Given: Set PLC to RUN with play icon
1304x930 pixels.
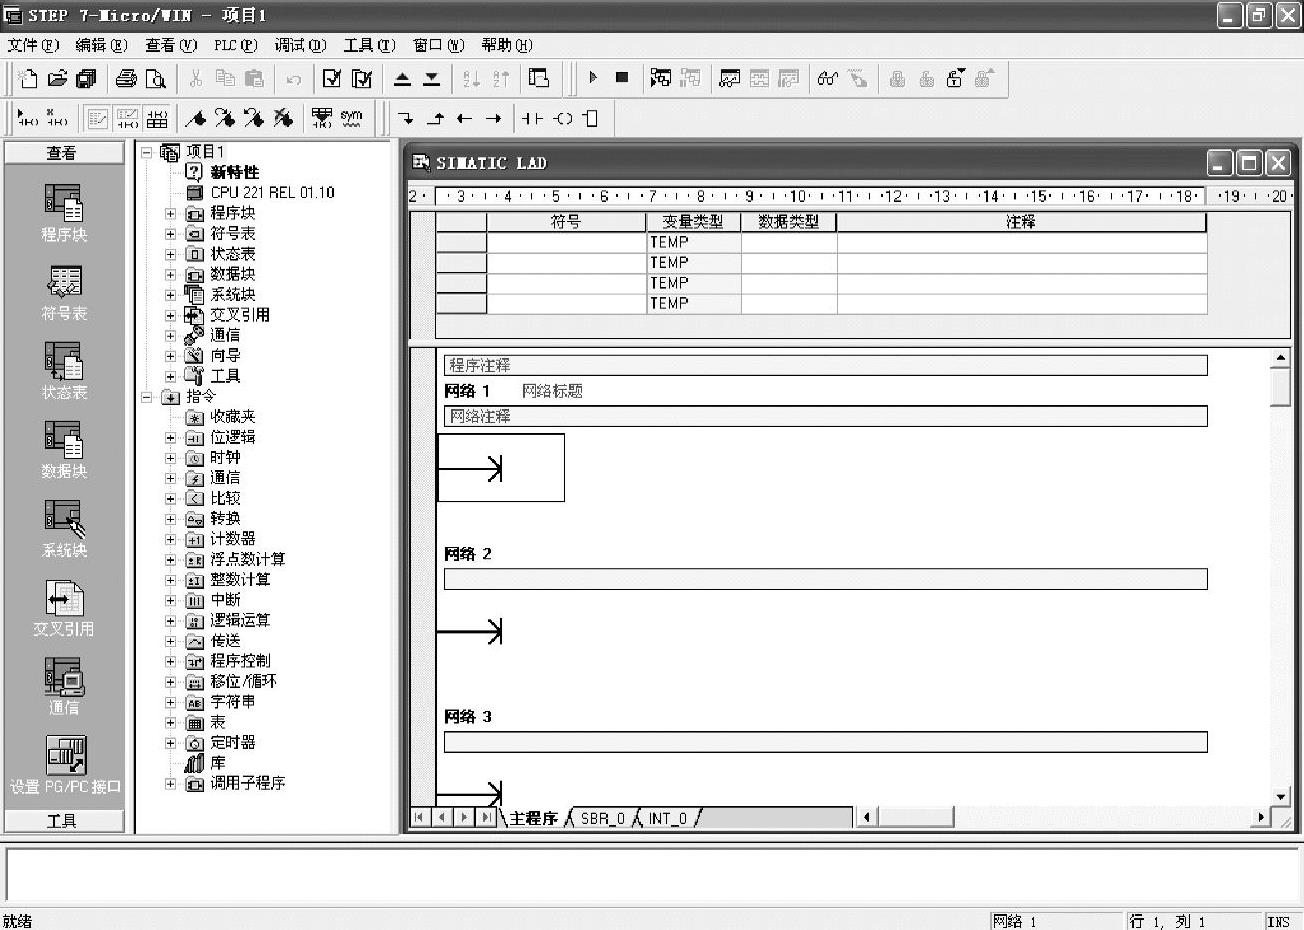Looking at the screenshot, I should pyautogui.click(x=593, y=78).
